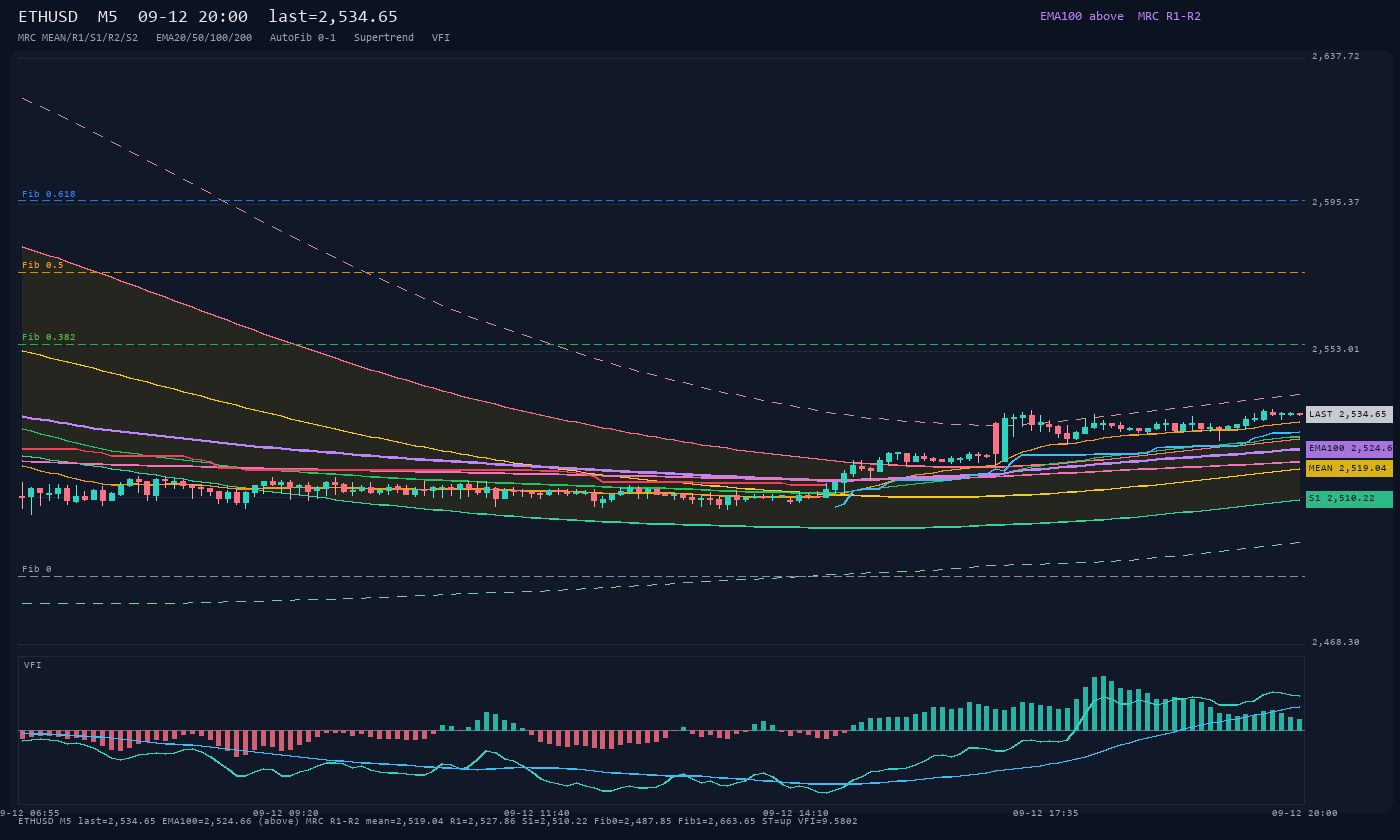Viewport: 1400px width, 840px height.
Task: Click the 2,468.30 price axis label
Action: point(1336,642)
